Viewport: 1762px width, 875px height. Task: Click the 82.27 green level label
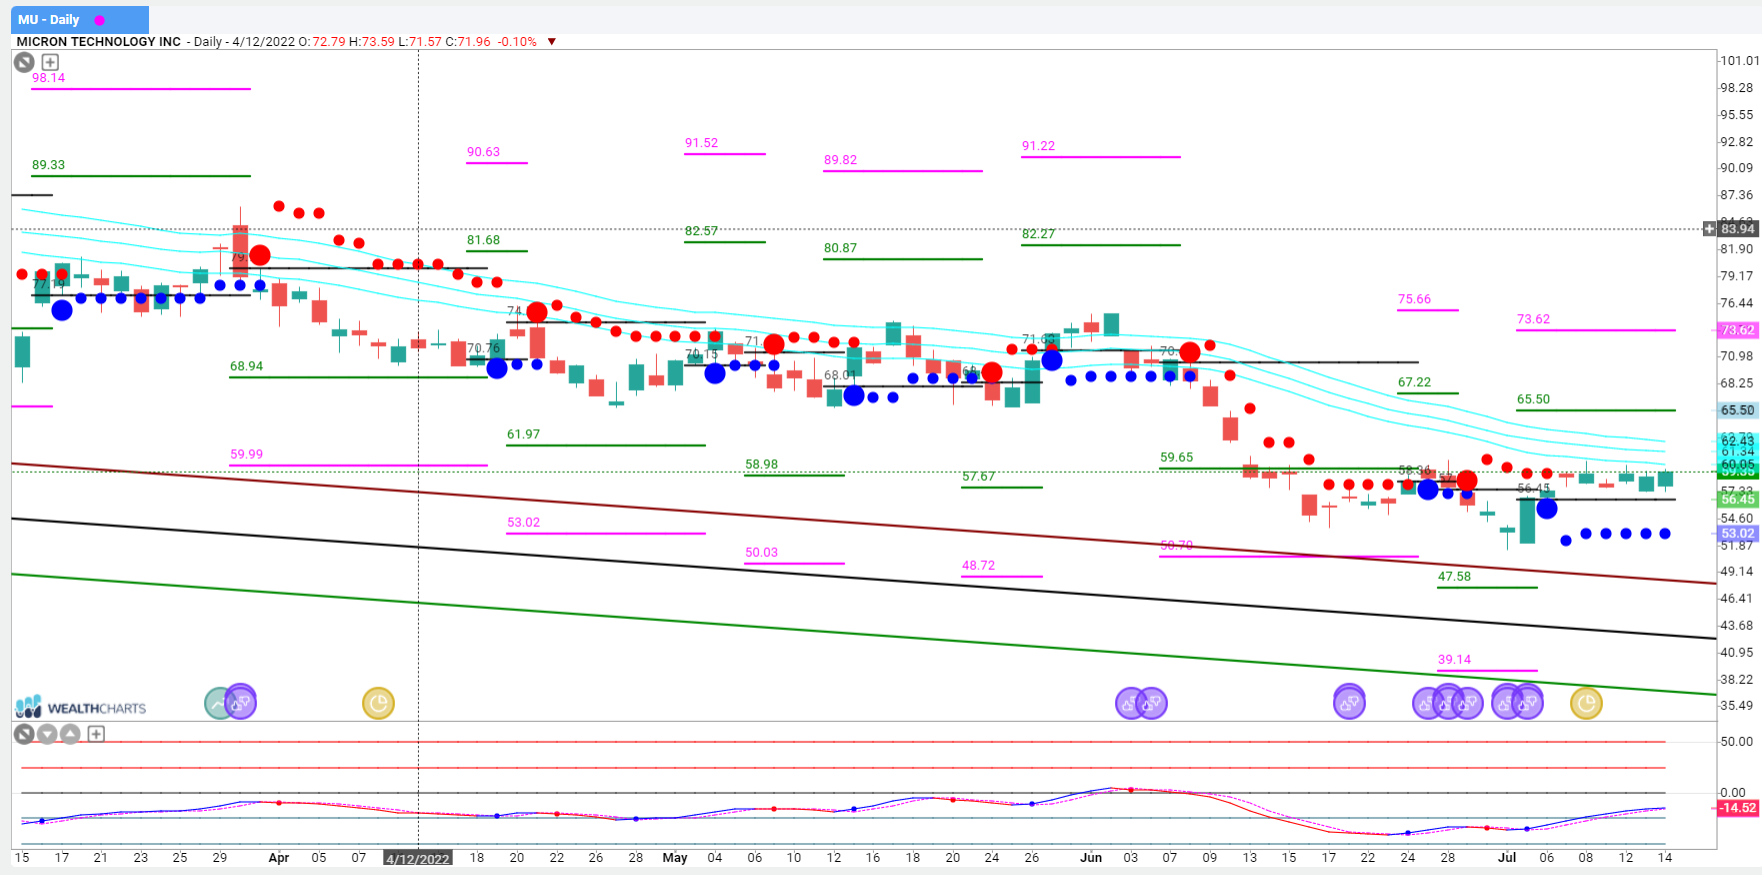pos(1038,234)
